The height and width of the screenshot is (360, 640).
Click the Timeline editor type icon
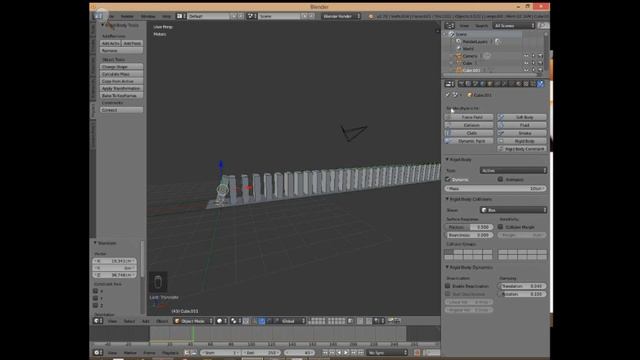click(98, 352)
